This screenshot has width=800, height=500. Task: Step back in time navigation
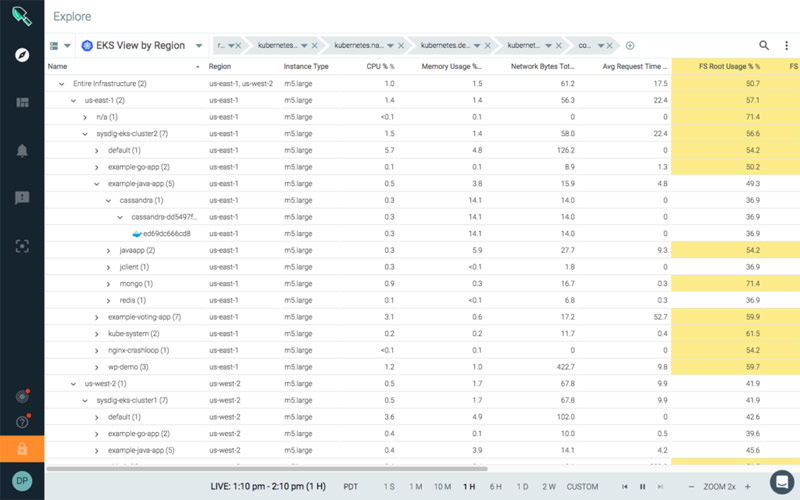[624, 487]
